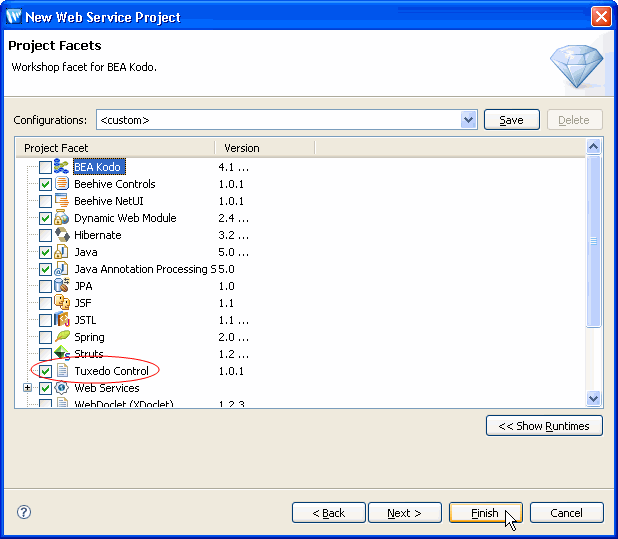Enable the Hibernate checkbox

(45, 235)
